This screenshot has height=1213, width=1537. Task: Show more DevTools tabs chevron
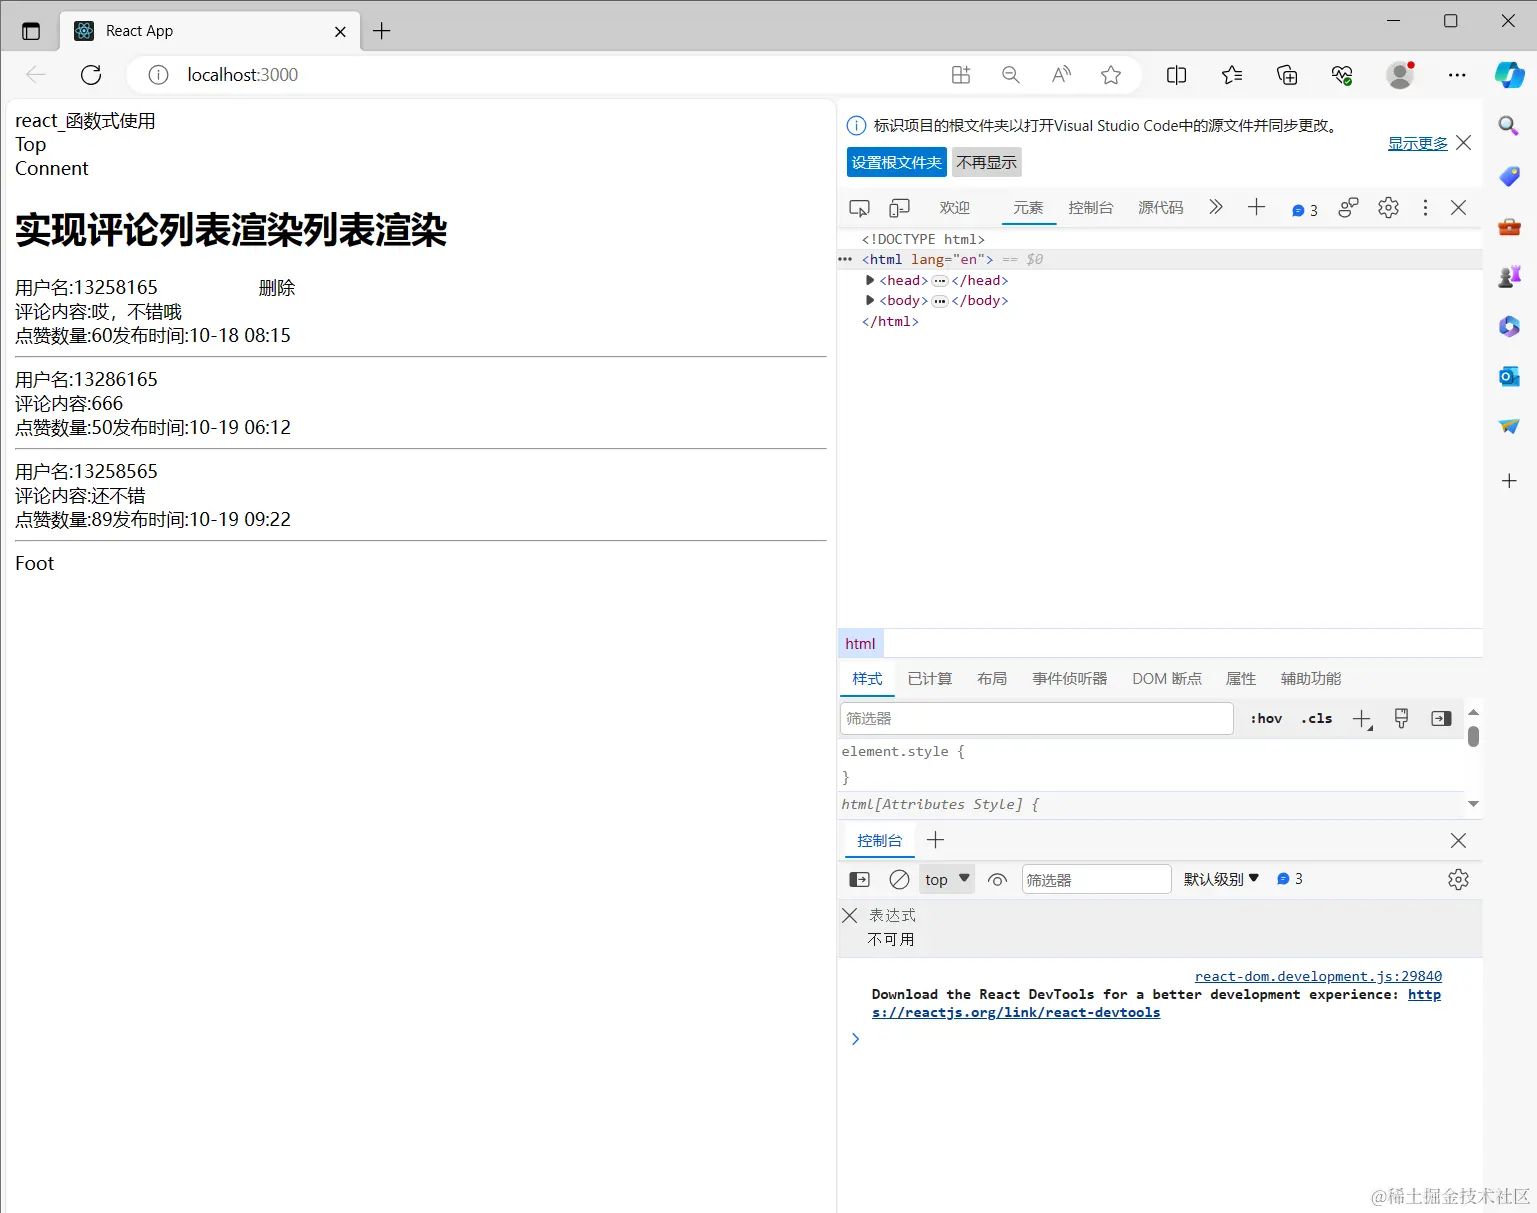(1216, 207)
